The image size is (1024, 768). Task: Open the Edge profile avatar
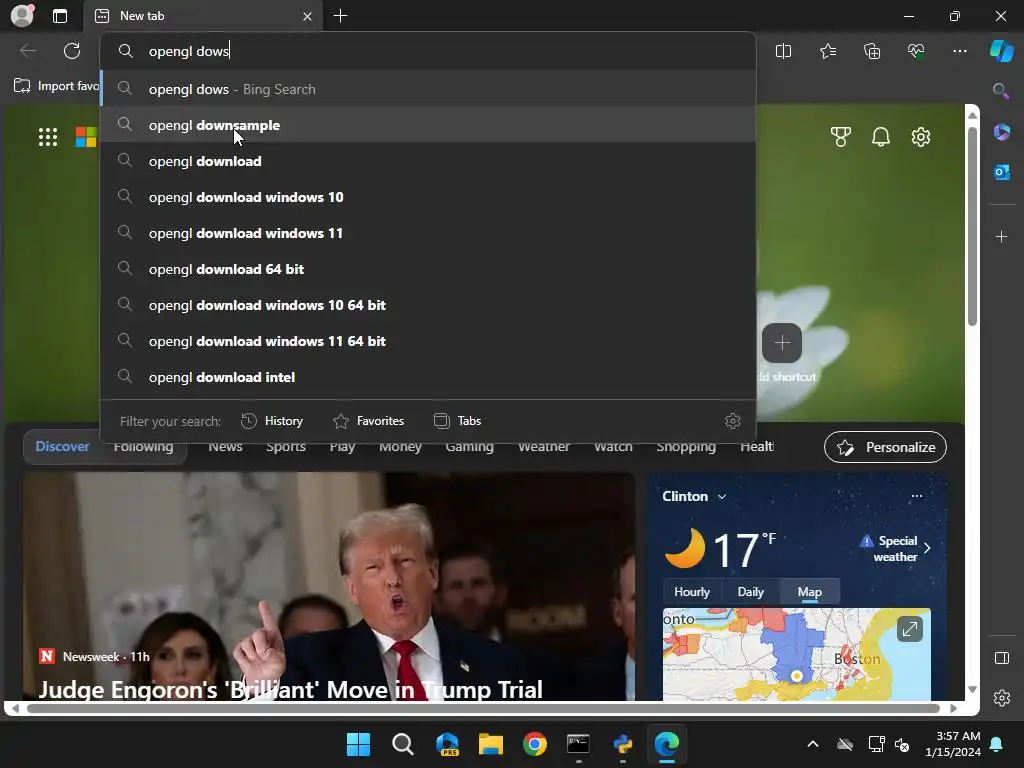(x=22, y=16)
